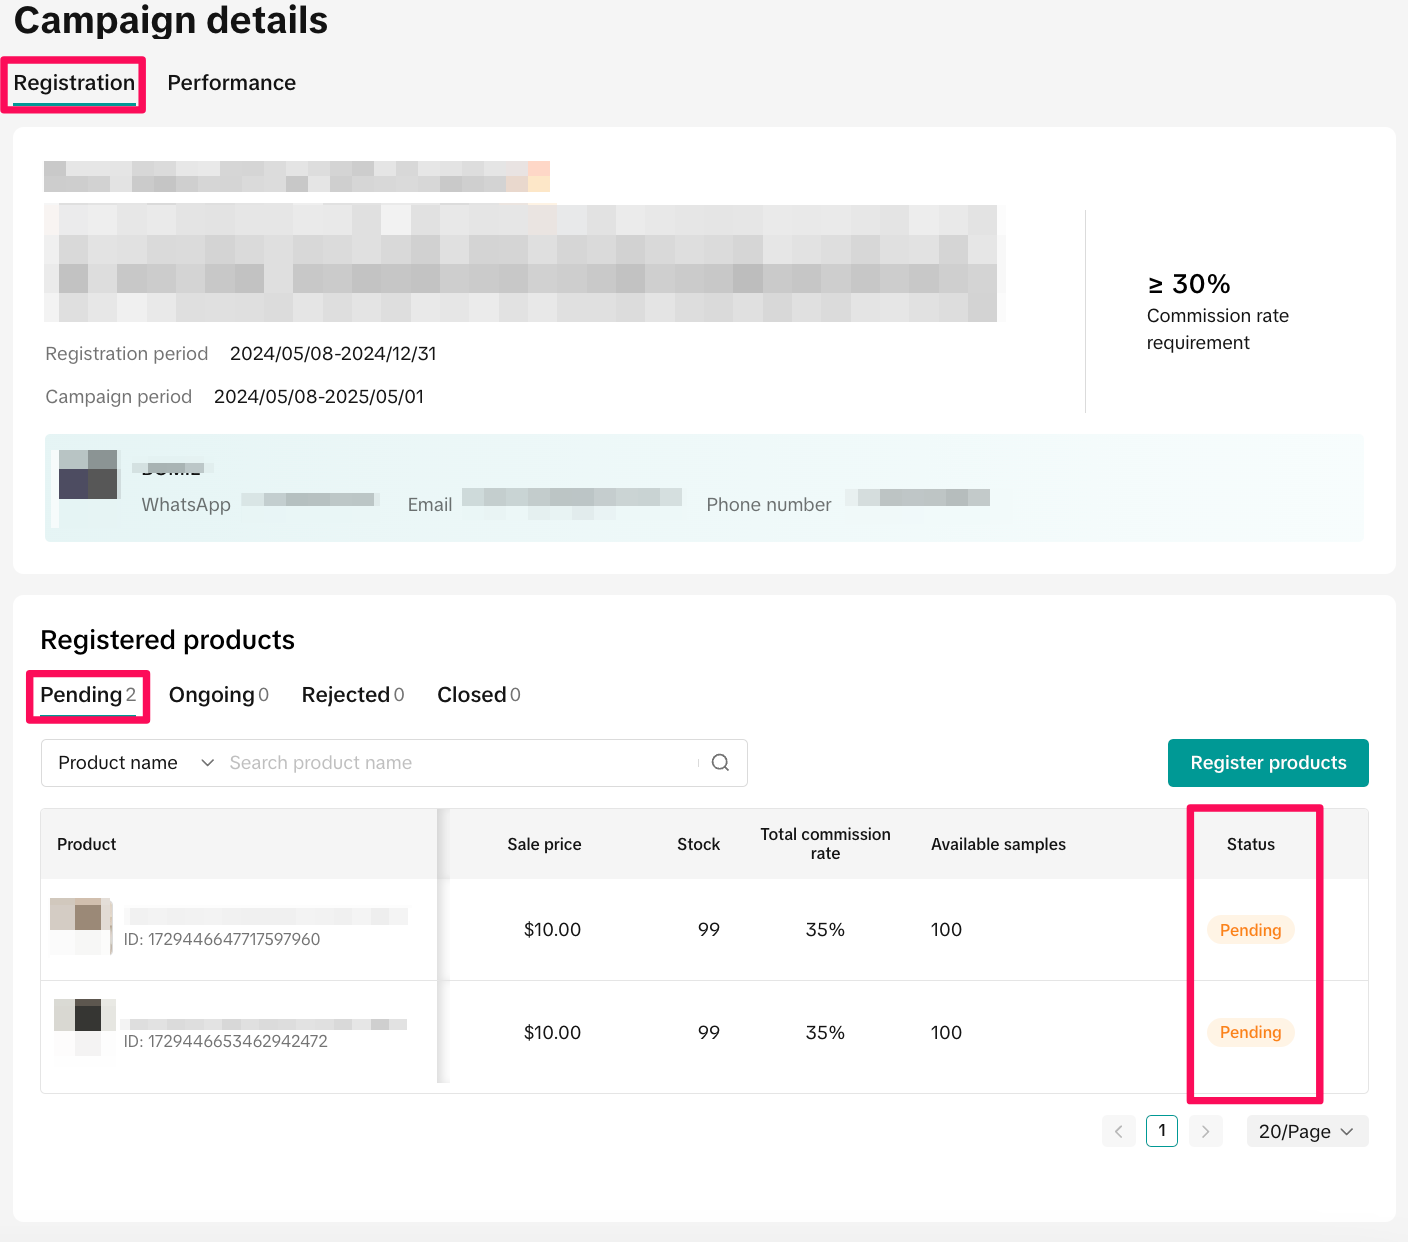Click first product thumbnail image

click(81, 926)
